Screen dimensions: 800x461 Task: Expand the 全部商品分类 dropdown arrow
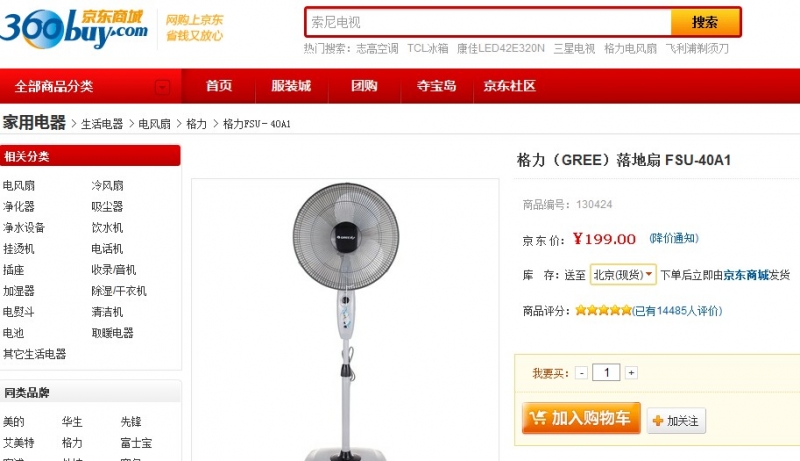162,87
